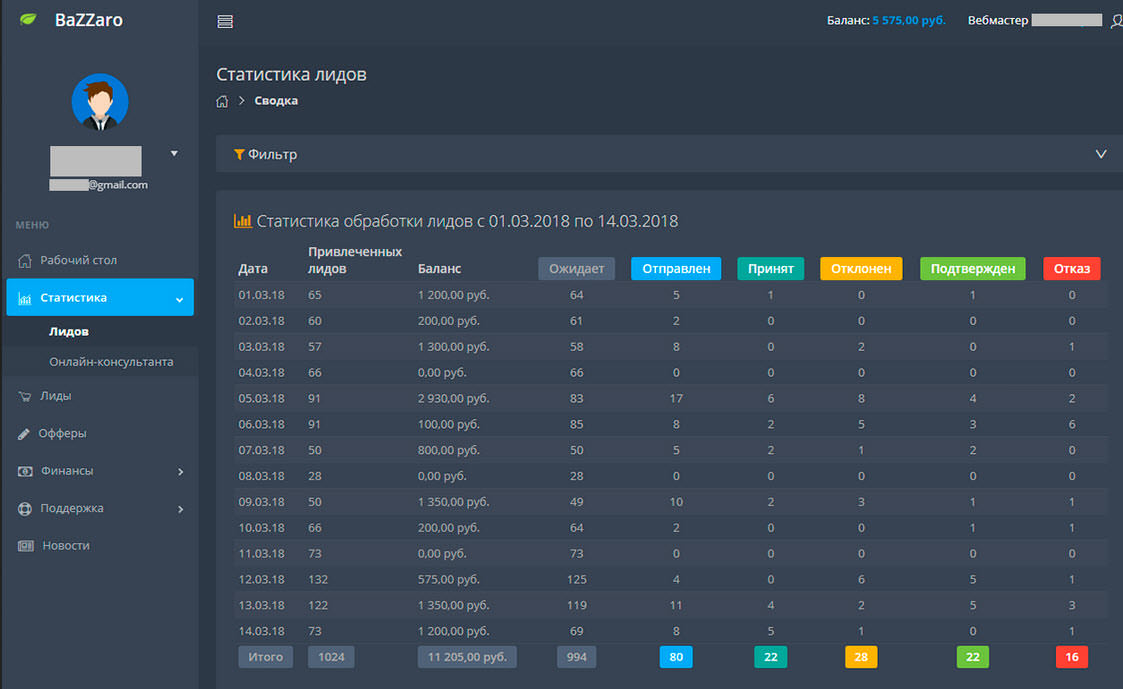Click the BaZZaro green leaf logo
Viewport: 1123px width, 689px height.
28,20
